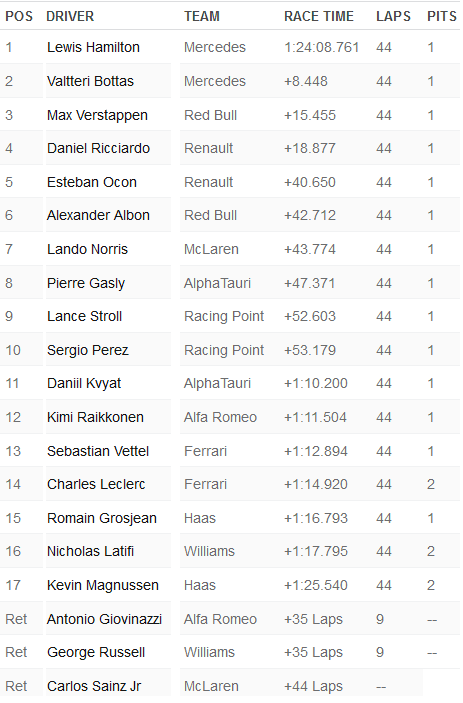463x703 pixels.
Task: Click the AlphaTauri team for Pierre Gasly
Action: [217, 283]
